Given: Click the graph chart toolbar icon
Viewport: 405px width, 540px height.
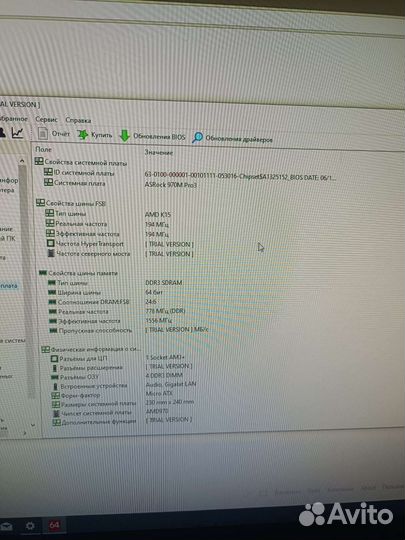Looking at the screenshot, I should tap(18, 133).
